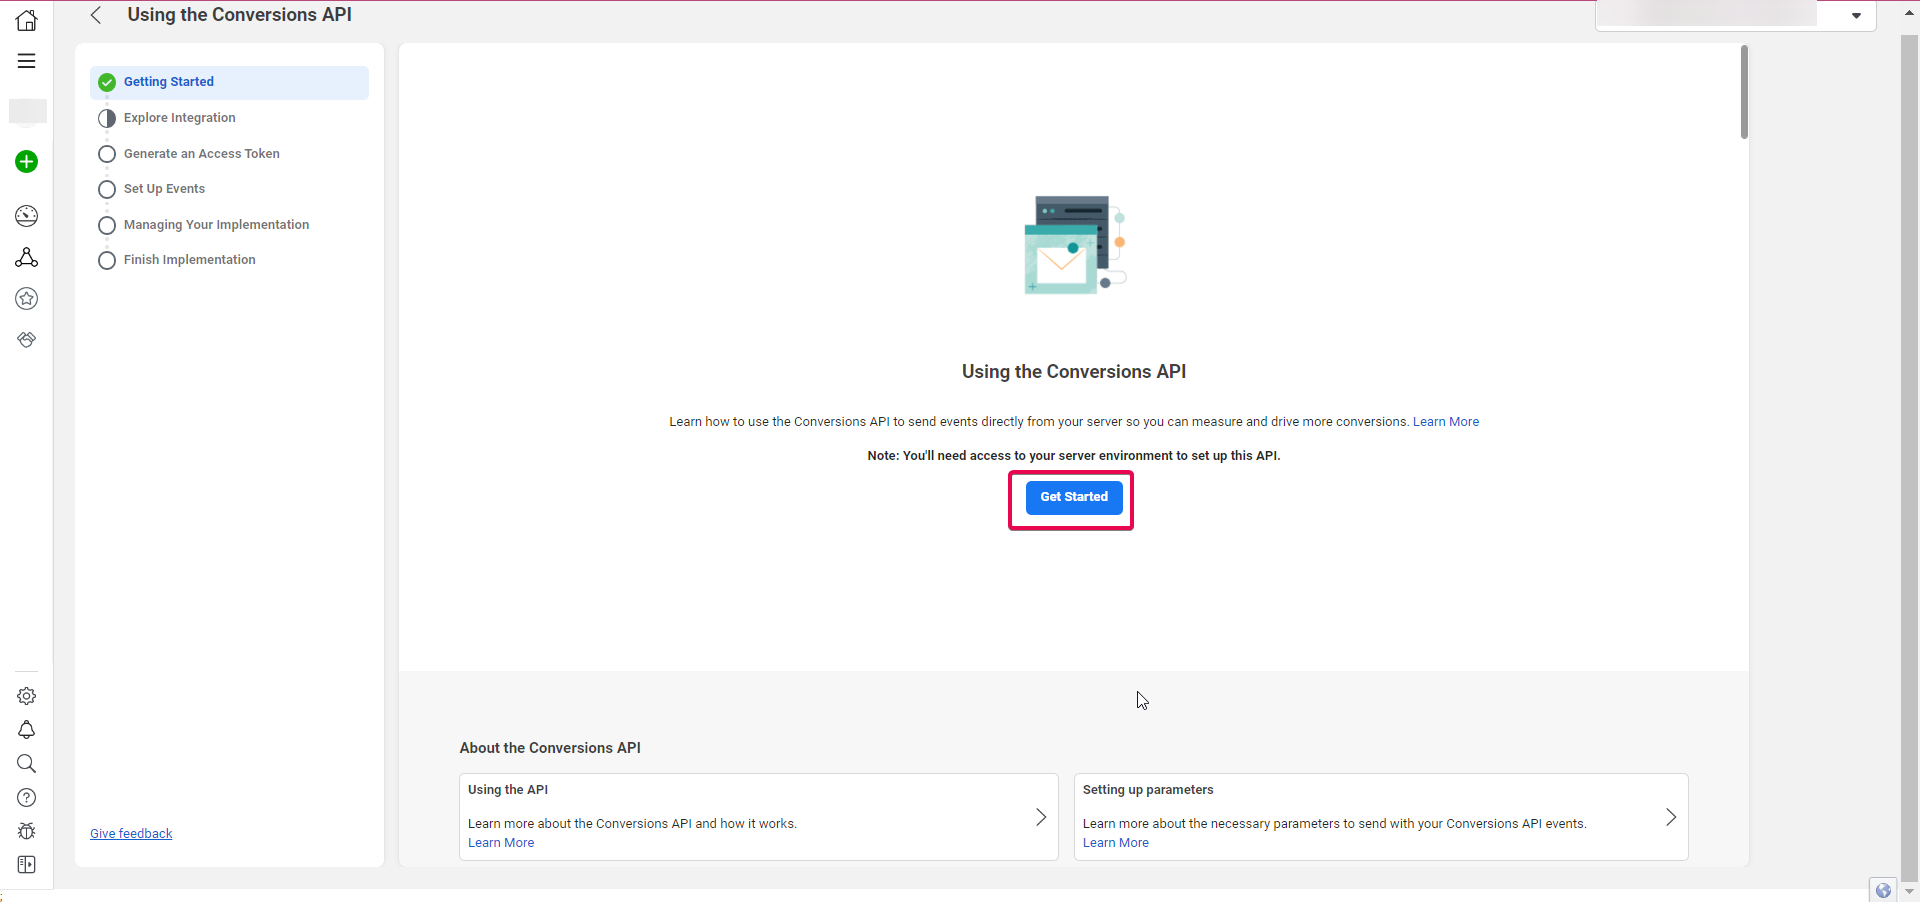Select the Set Up Events step
Image resolution: width=1920 pixels, height=902 pixels.
(164, 189)
